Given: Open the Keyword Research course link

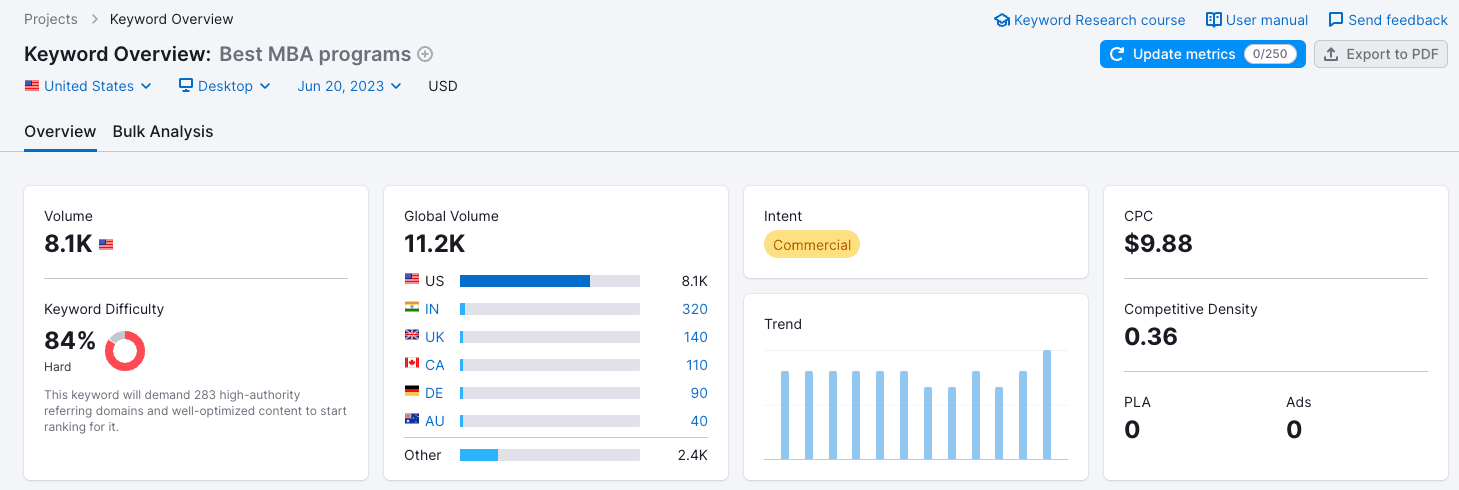Looking at the screenshot, I should tap(1090, 20).
